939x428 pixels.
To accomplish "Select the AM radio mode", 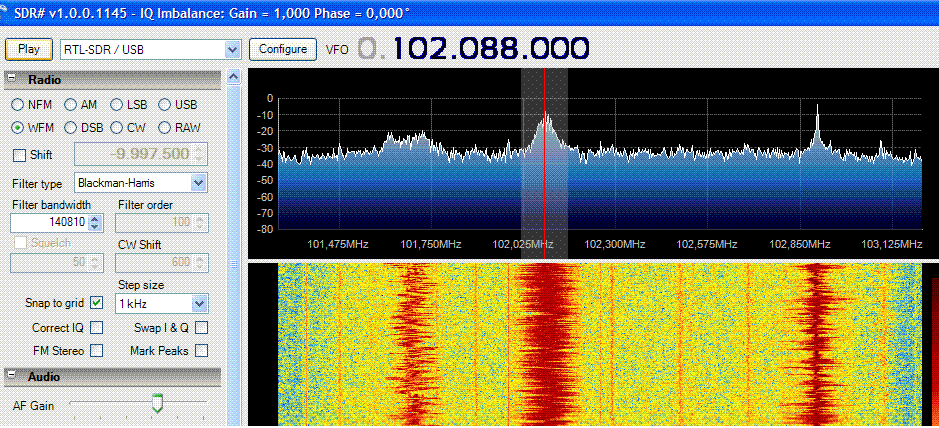I will pyautogui.click(x=71, y=105).
